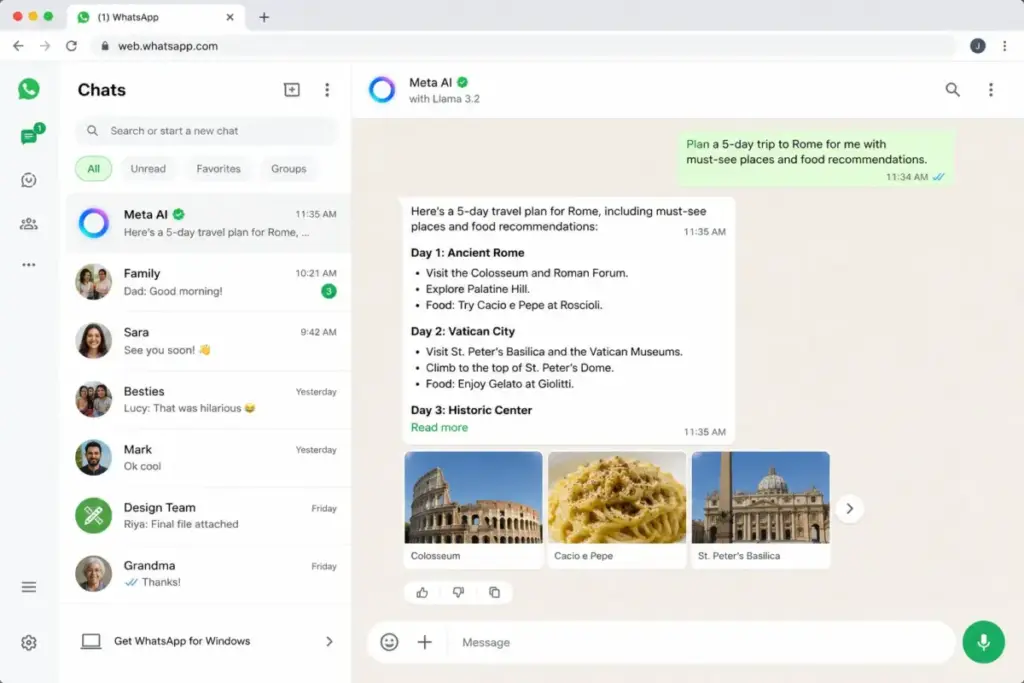1024x683 pixels.
Task: Filter chats by Favorites
Action: point(218,168)
